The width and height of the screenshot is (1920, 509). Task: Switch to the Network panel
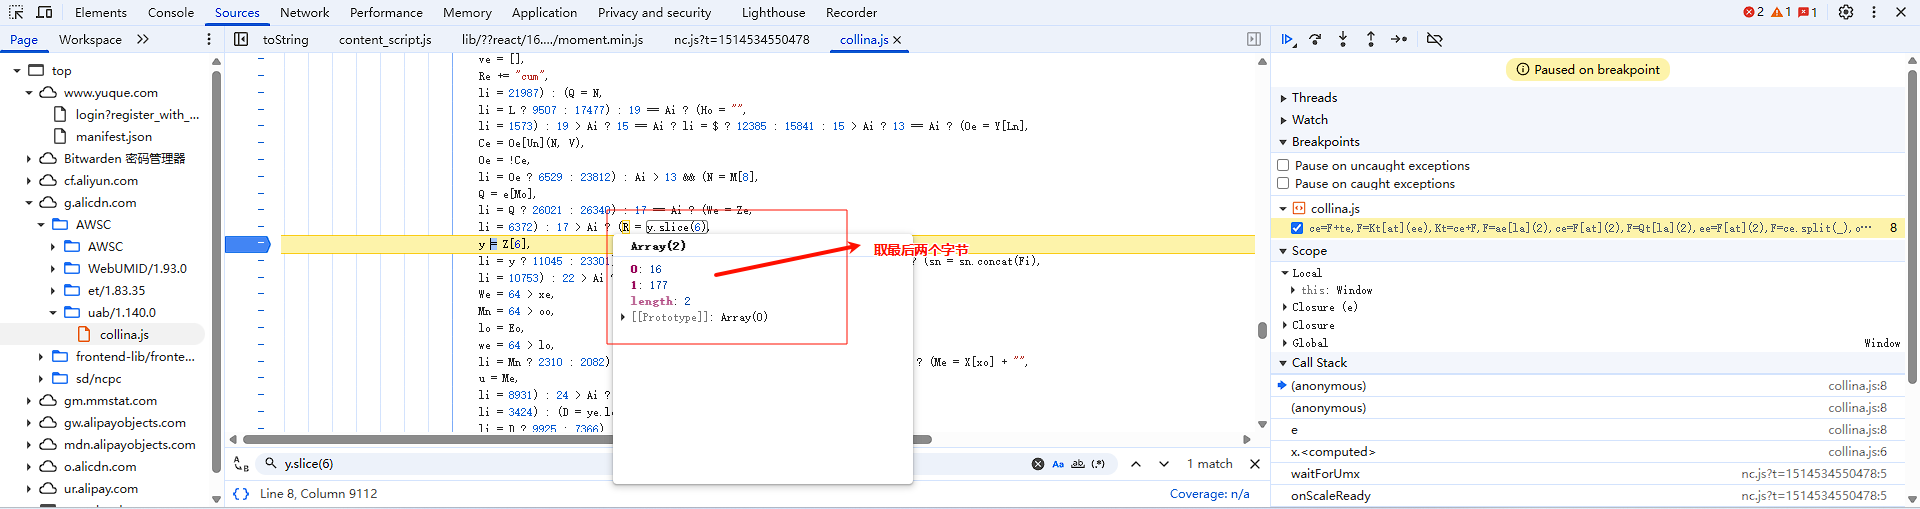(305, 13)
